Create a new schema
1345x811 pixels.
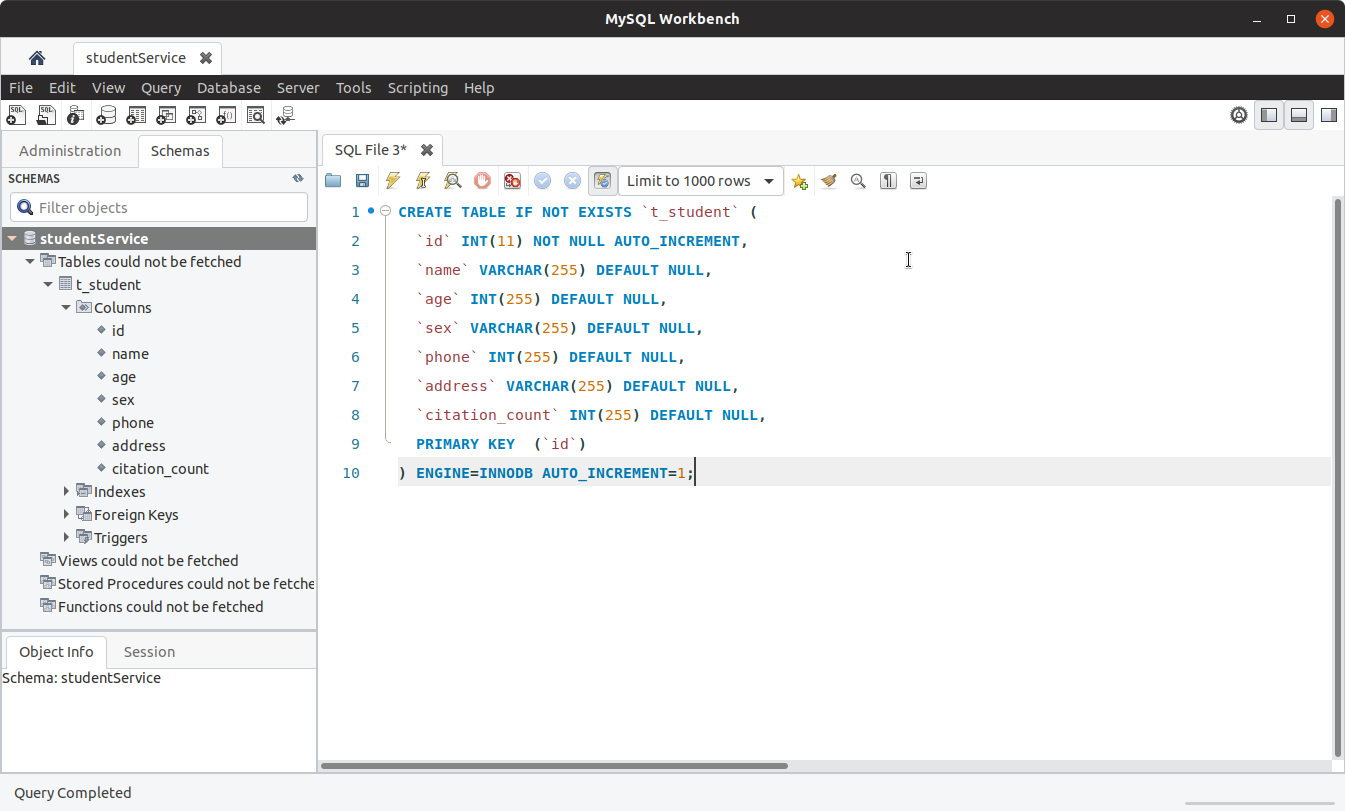point(106,114)
